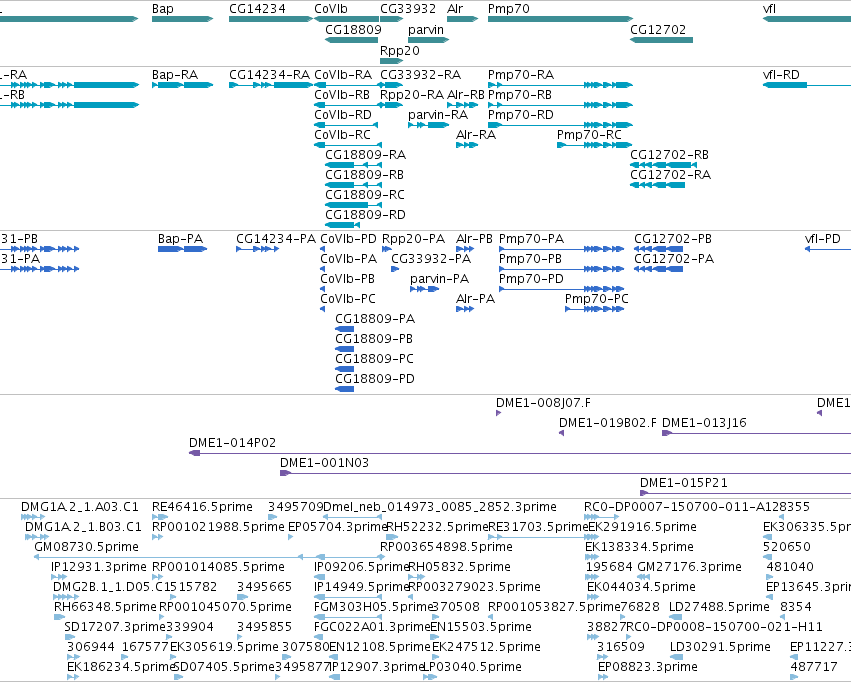Click the Alr-PB protein label
This screenshot has height=682, width=851.
click(x=474, y=239)
